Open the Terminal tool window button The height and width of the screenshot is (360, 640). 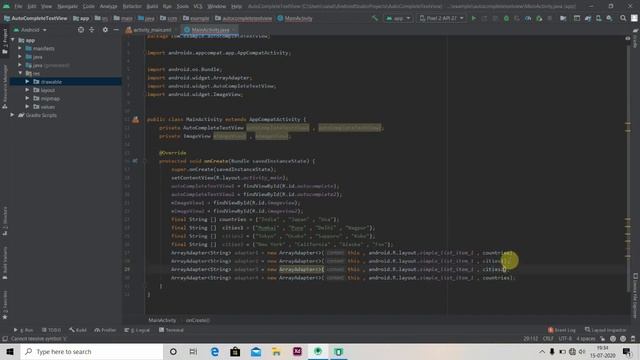pyautogui.click(x=171, y=330)
